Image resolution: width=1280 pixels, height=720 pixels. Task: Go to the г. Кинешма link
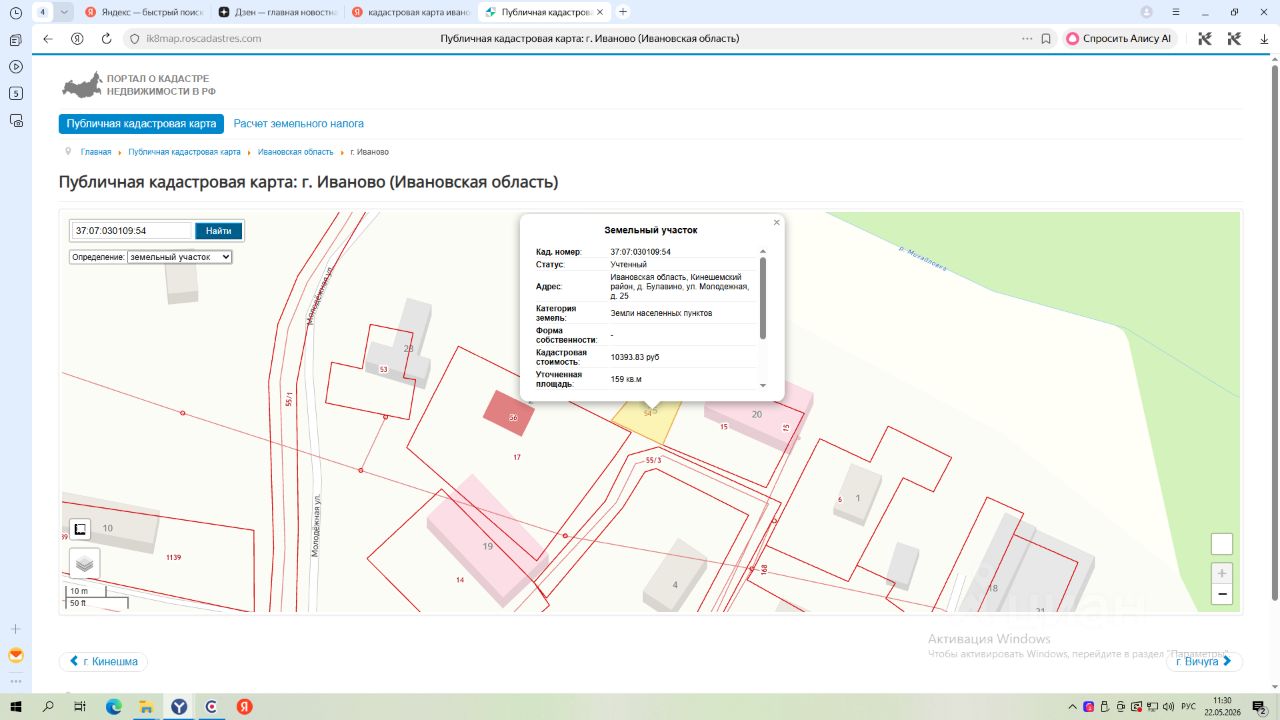coord(103,662)
